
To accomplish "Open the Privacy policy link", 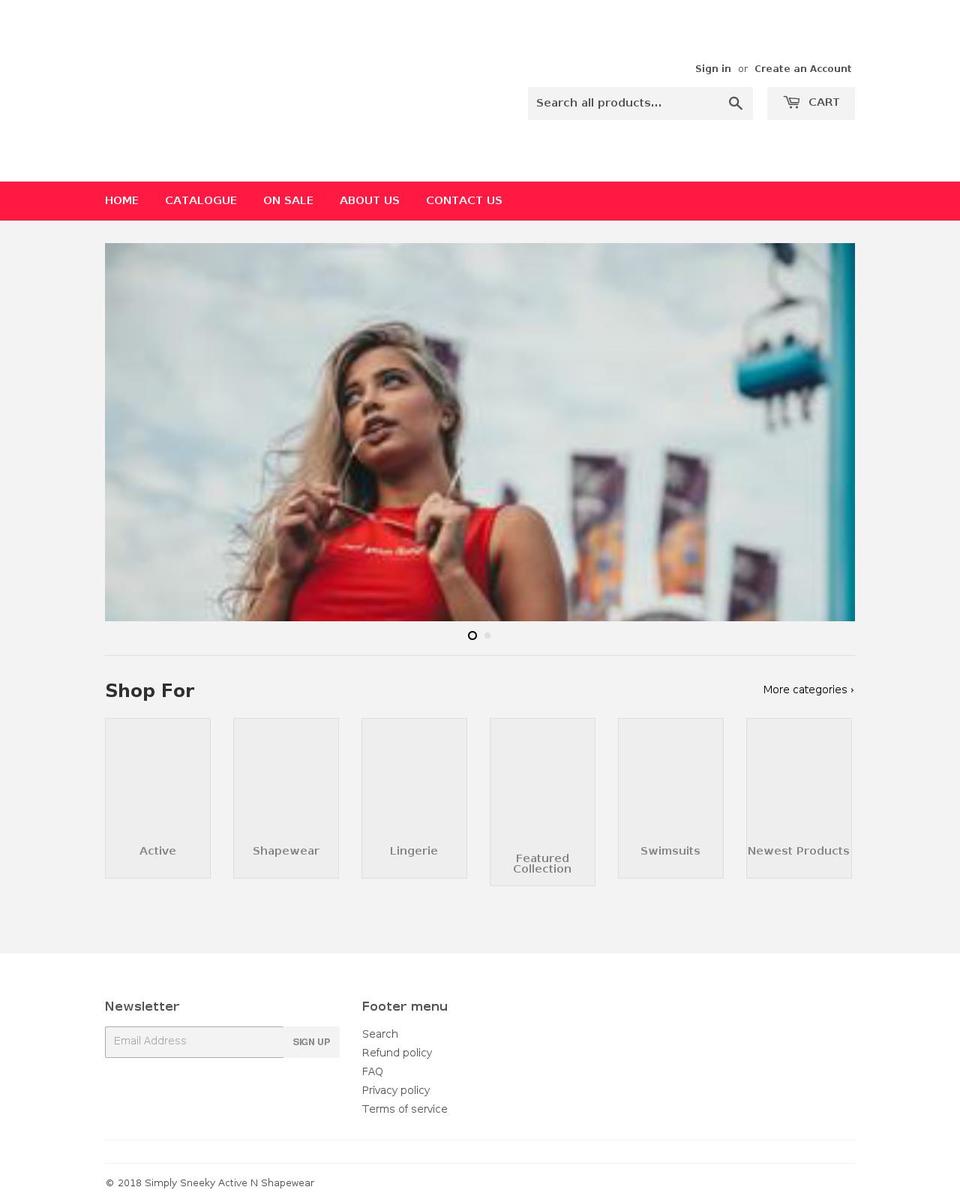I will (x=396, y=1091).
